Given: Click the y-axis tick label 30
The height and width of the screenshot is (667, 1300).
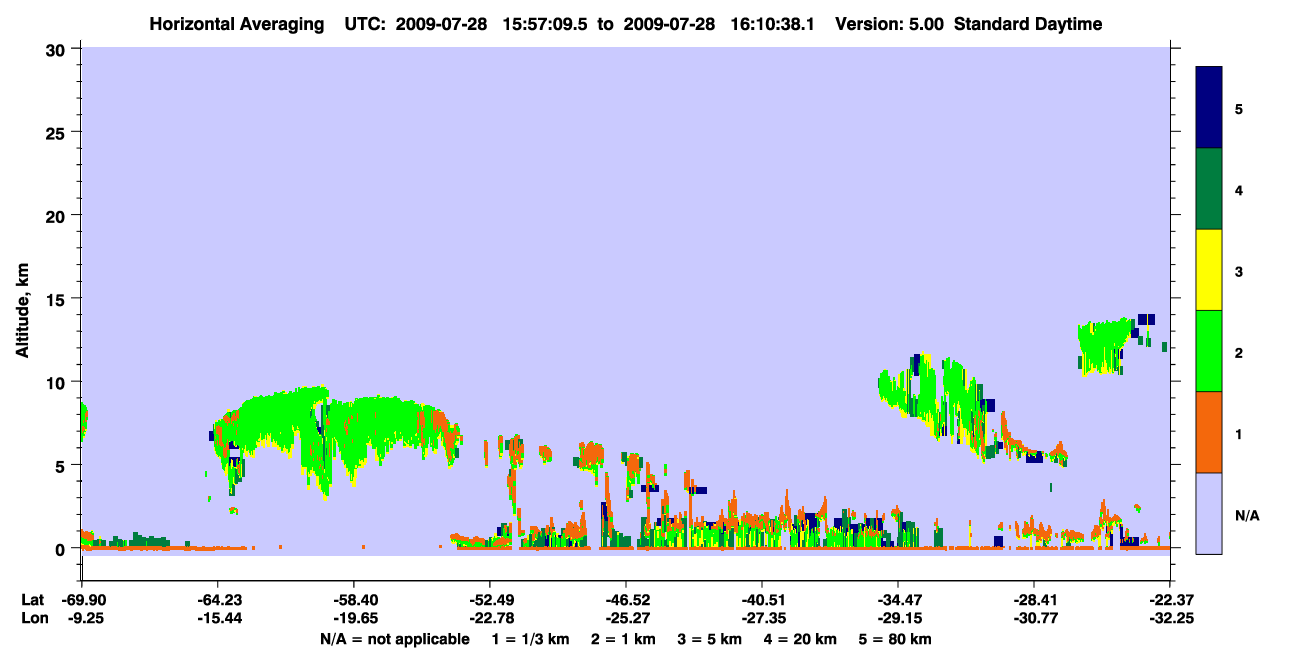Looking at the screenshot, I should pos(58,49).
